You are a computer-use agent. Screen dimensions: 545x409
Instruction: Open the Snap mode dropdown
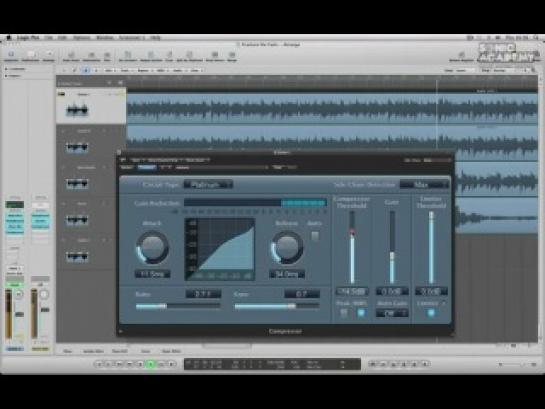465,70
